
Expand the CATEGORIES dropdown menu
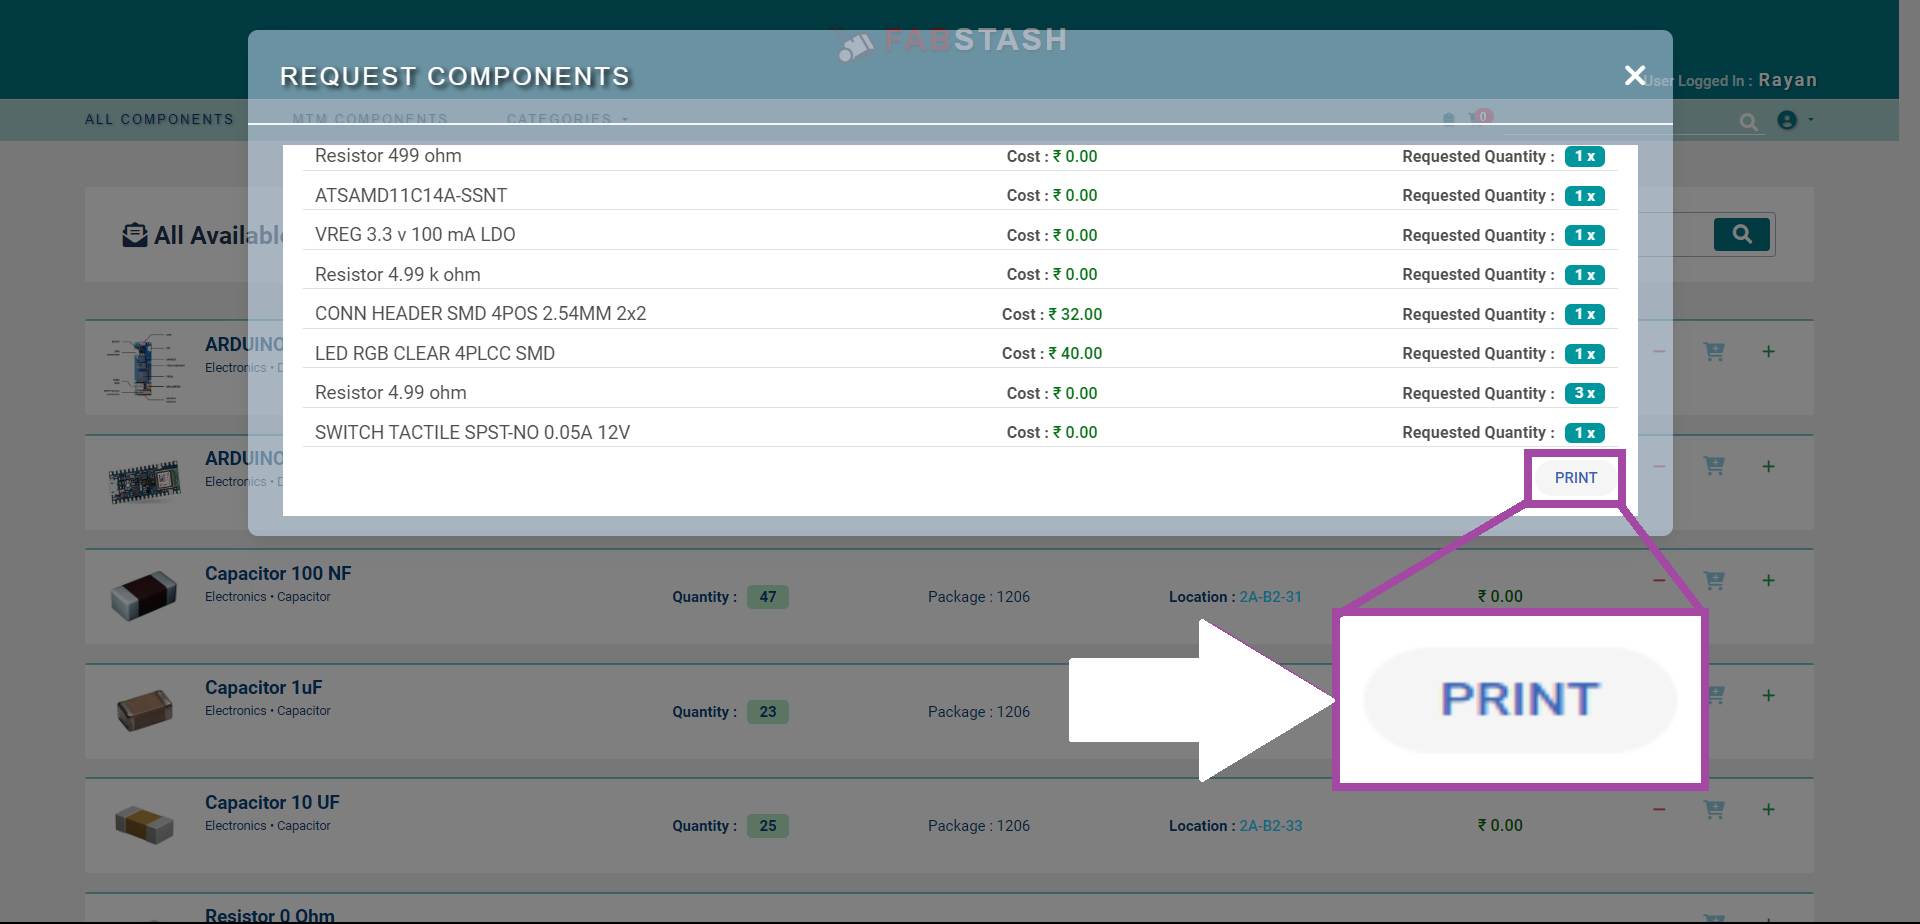(x=566, y=119)
